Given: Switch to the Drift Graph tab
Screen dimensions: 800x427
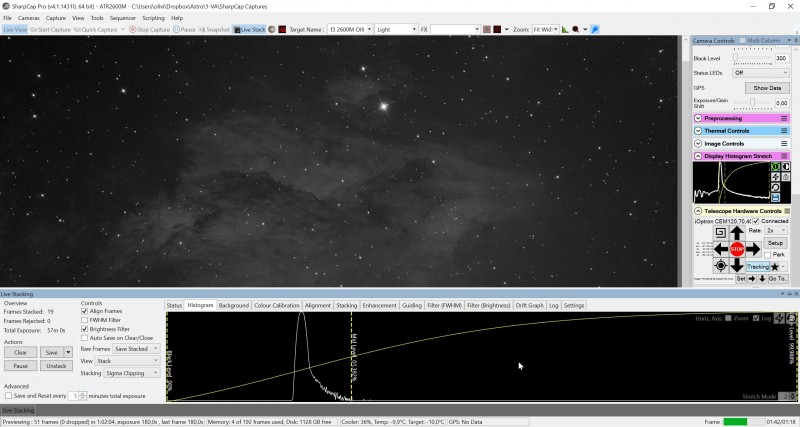Looking at the screenshot, I should click(530, 306).
